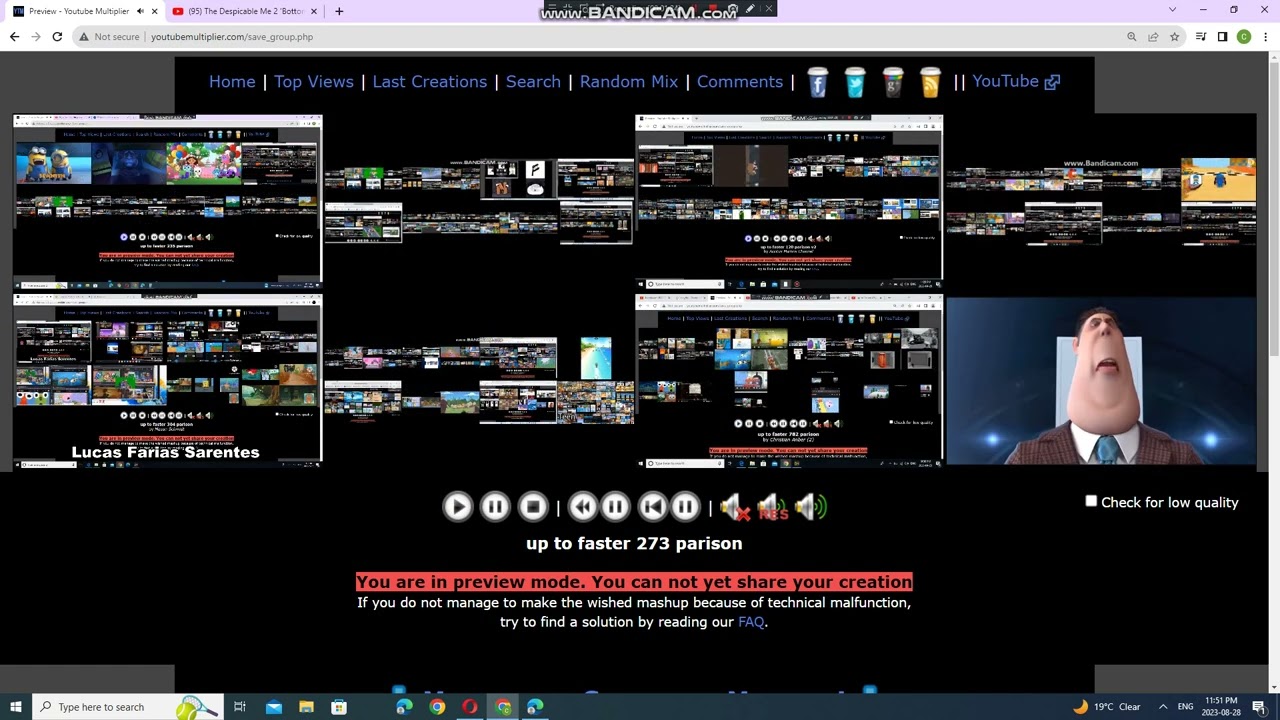Bookmark this page with the star icon

[x=1174, y=37]
